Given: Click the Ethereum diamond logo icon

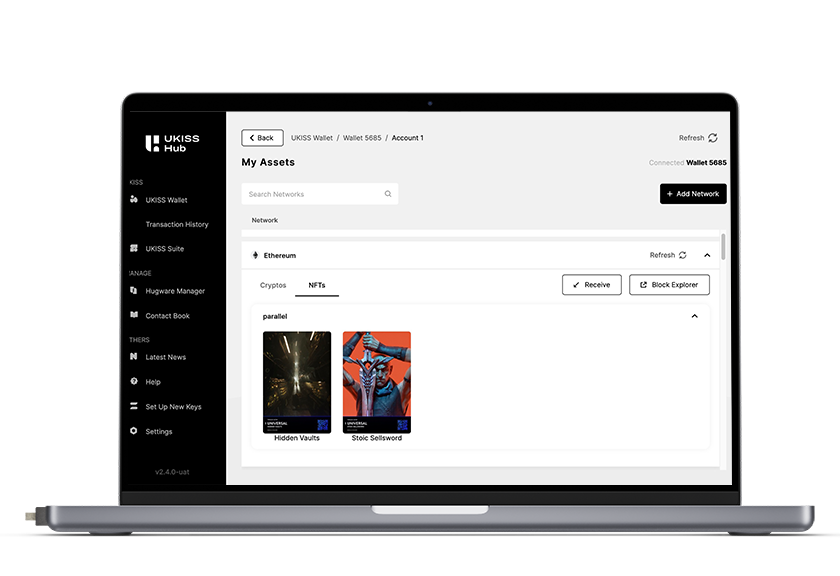Looking at the screenshot, I should point(255,255).
